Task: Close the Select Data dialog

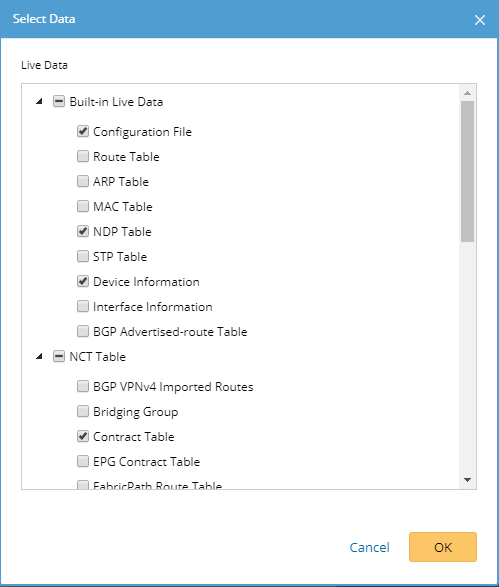Action: [480, 20]
